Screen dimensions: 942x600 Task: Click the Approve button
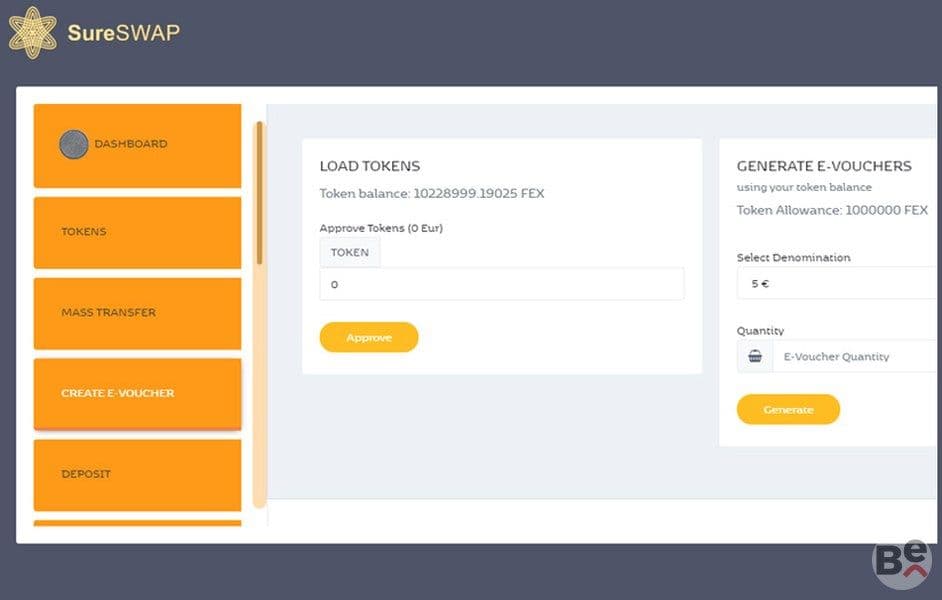tap(369, 338)
